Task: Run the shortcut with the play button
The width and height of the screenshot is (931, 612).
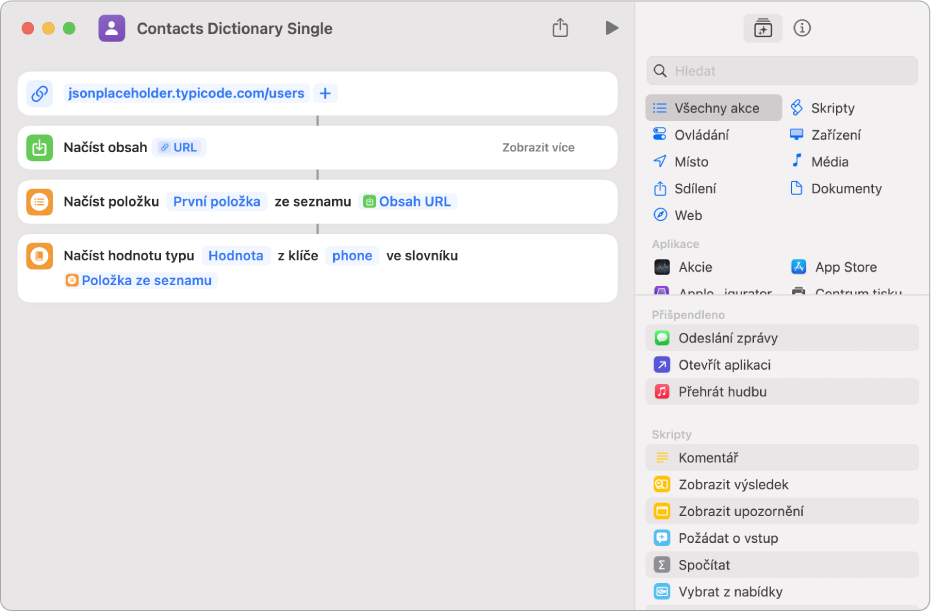Action: pos(612,28)
